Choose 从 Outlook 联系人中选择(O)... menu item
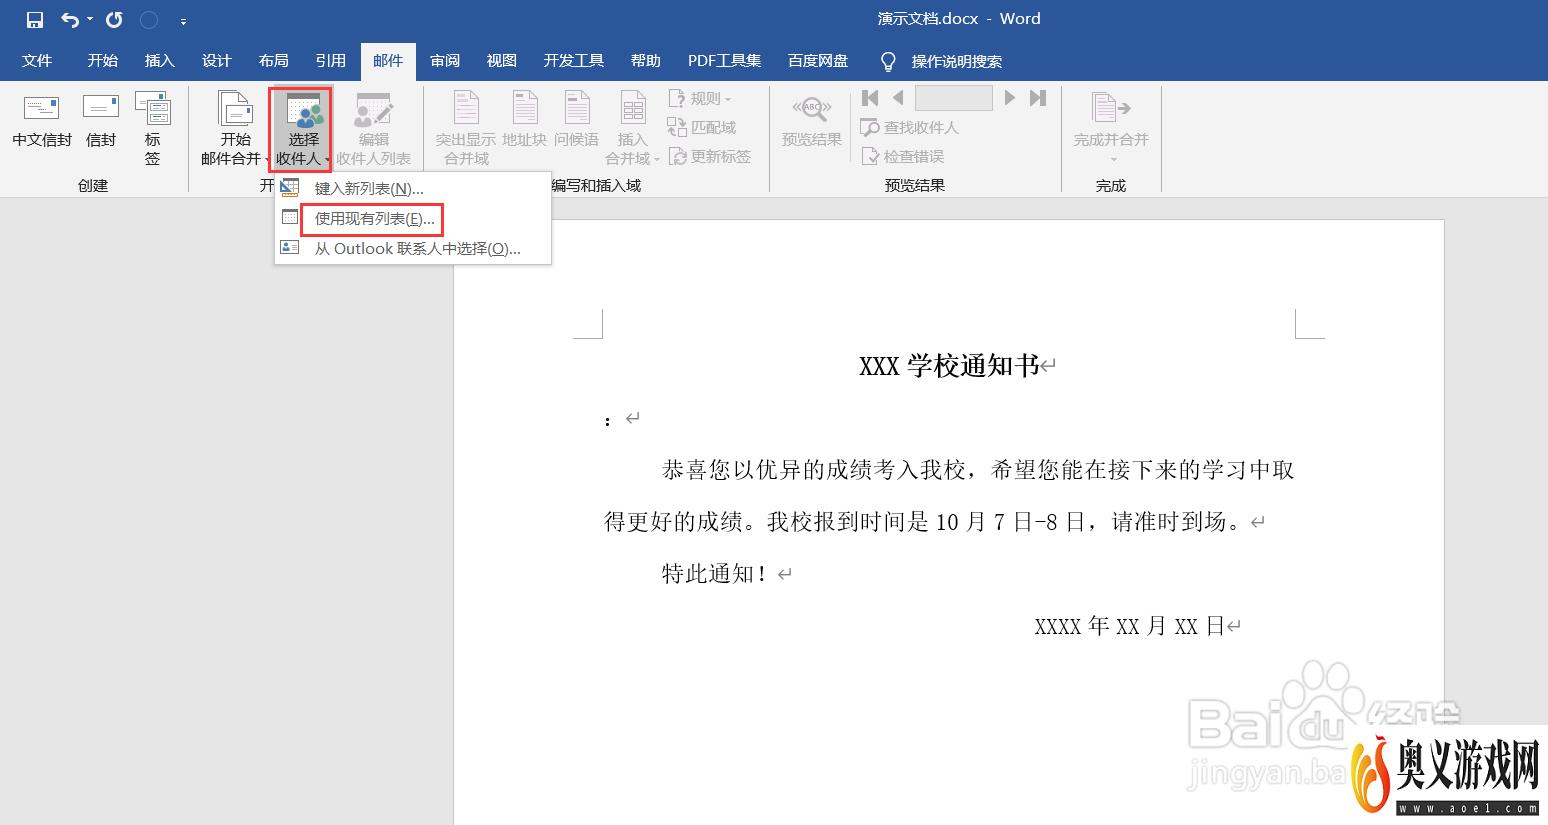Image resolution: width=1548 pixels, height=825 pixels. (413, 249)
